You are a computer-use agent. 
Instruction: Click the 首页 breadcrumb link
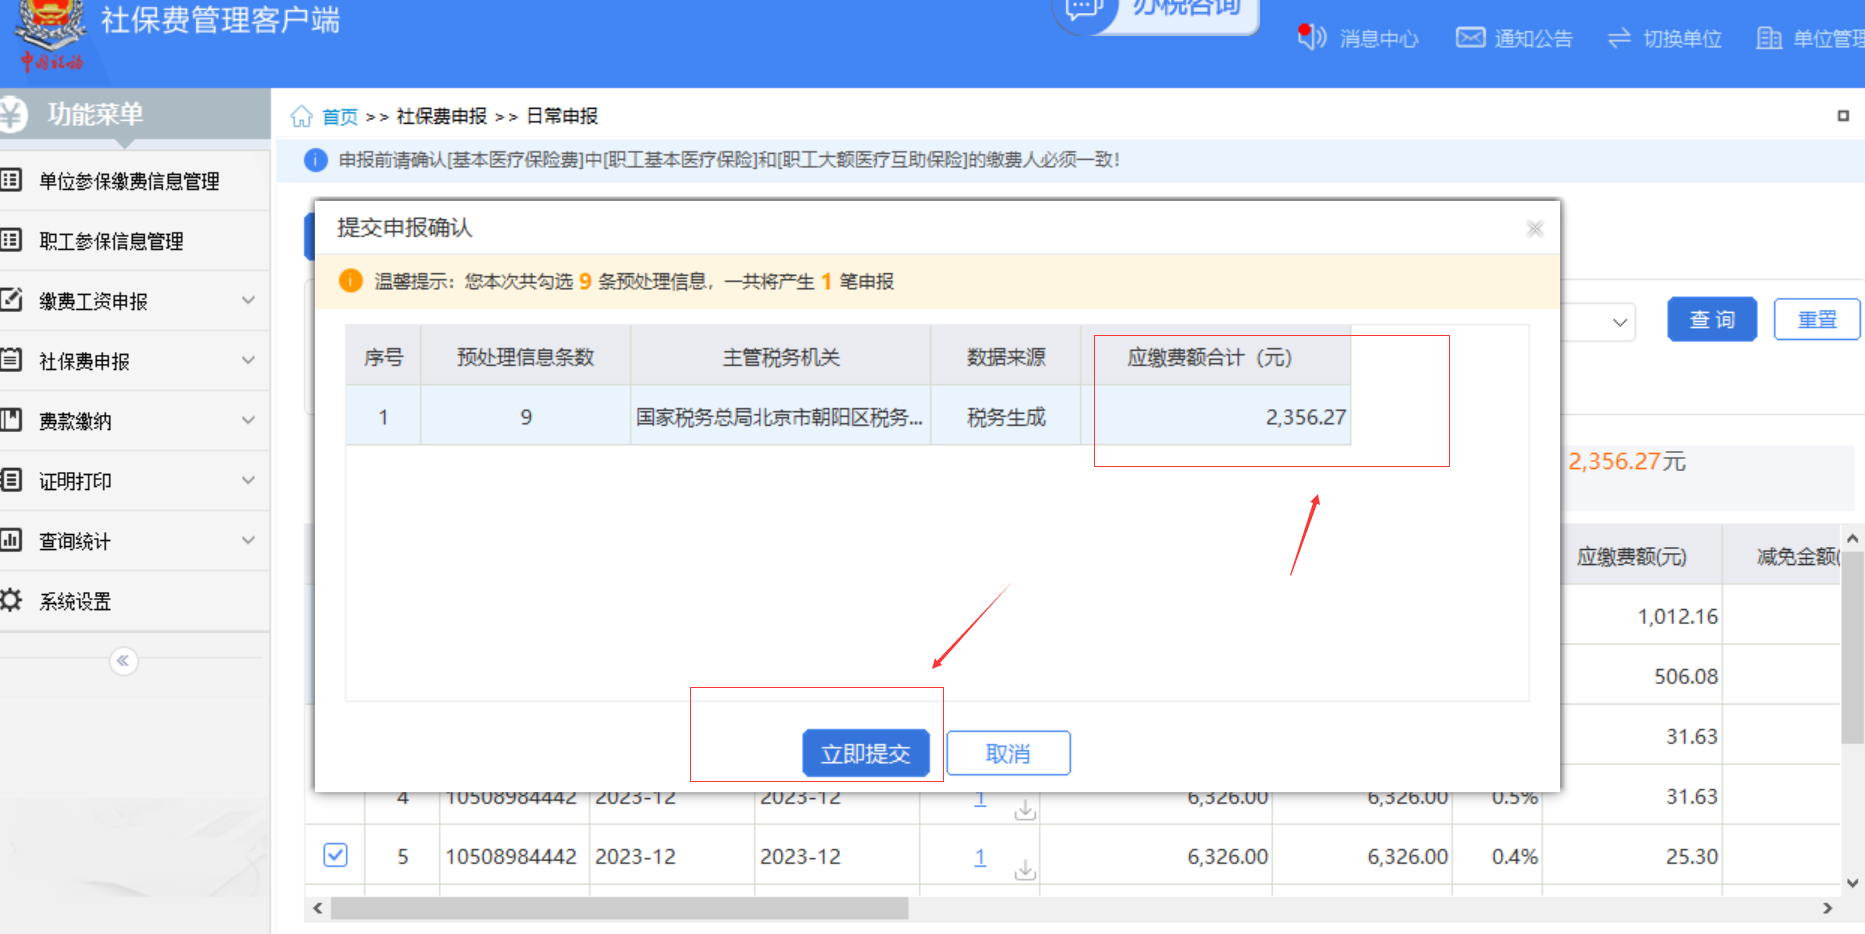pyautogui.click(x=340, y=117)
